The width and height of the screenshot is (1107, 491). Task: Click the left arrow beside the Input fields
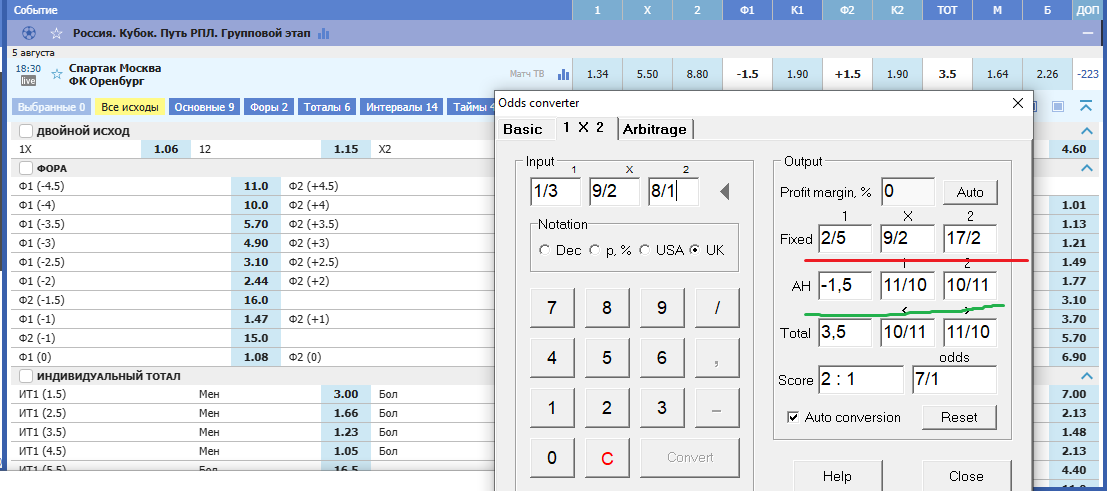pyautogui.click(x=724, y=192)
